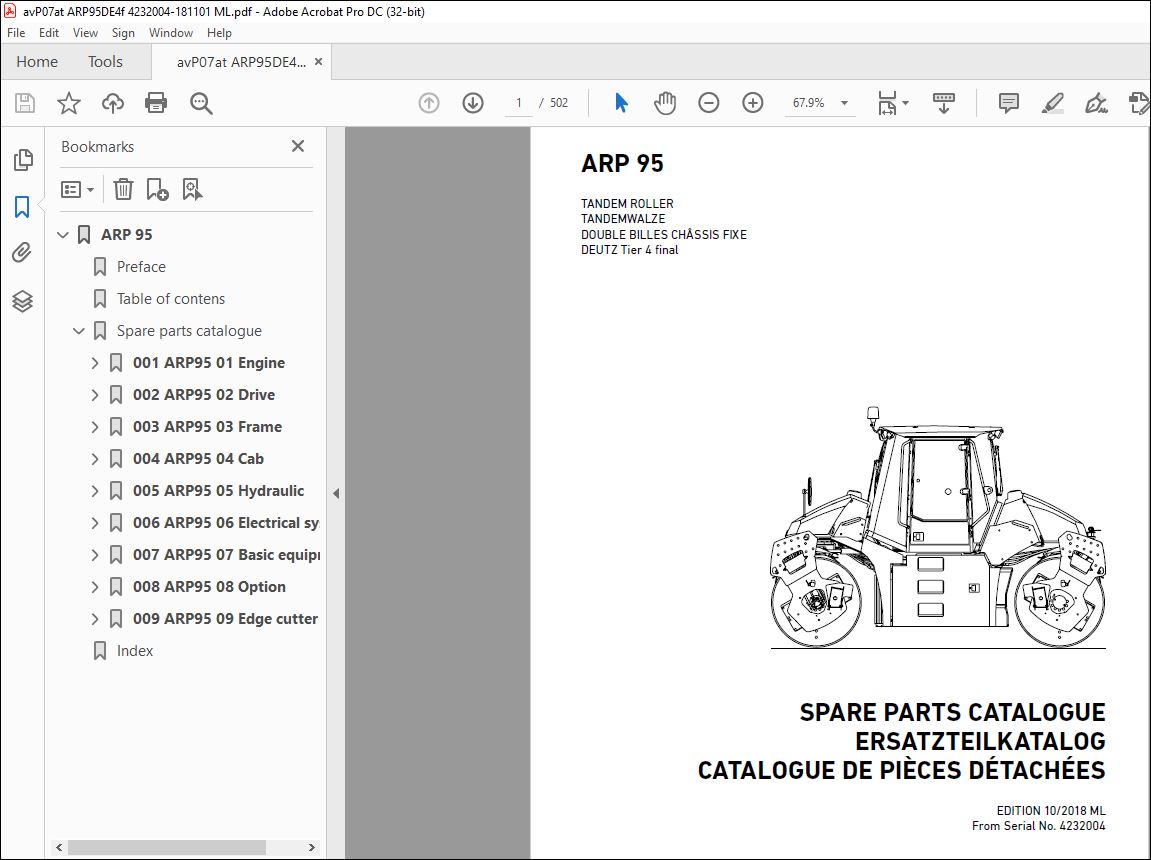Jump to the Preface bookmark
The width and height of the screenshot is (1151, 860).
pos(141,267)
